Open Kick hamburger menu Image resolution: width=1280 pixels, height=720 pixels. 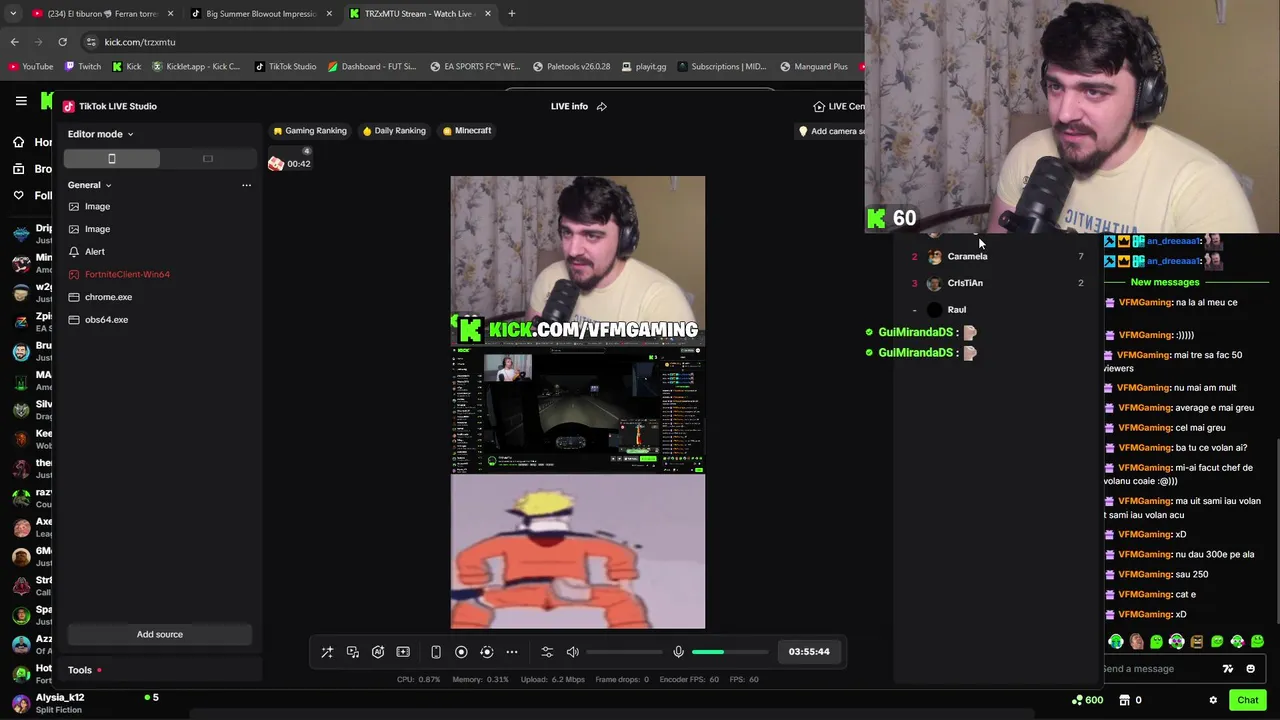pyautogui.click(x=21, y=101)
